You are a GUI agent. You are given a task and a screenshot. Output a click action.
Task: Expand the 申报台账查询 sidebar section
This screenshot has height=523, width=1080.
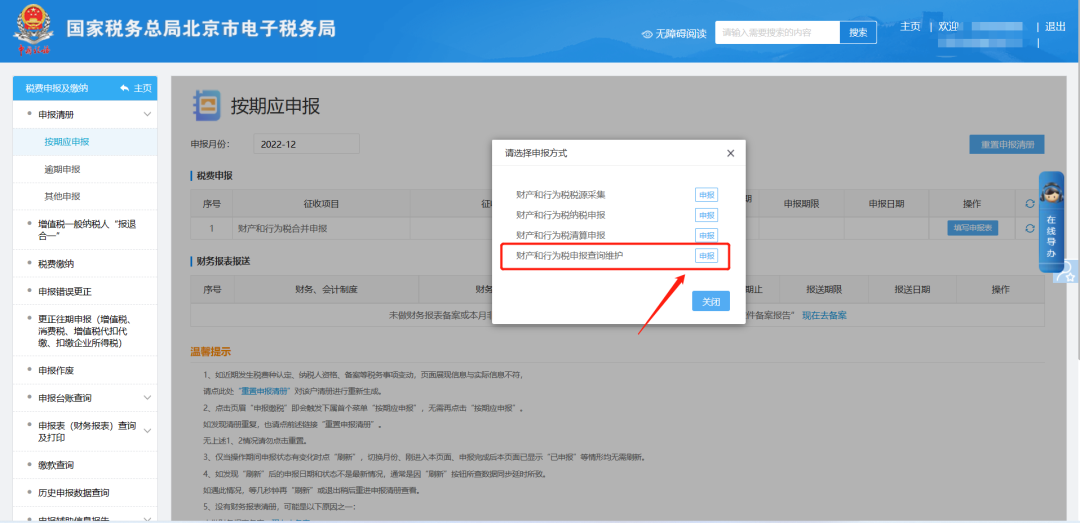[x=148, y=398]
